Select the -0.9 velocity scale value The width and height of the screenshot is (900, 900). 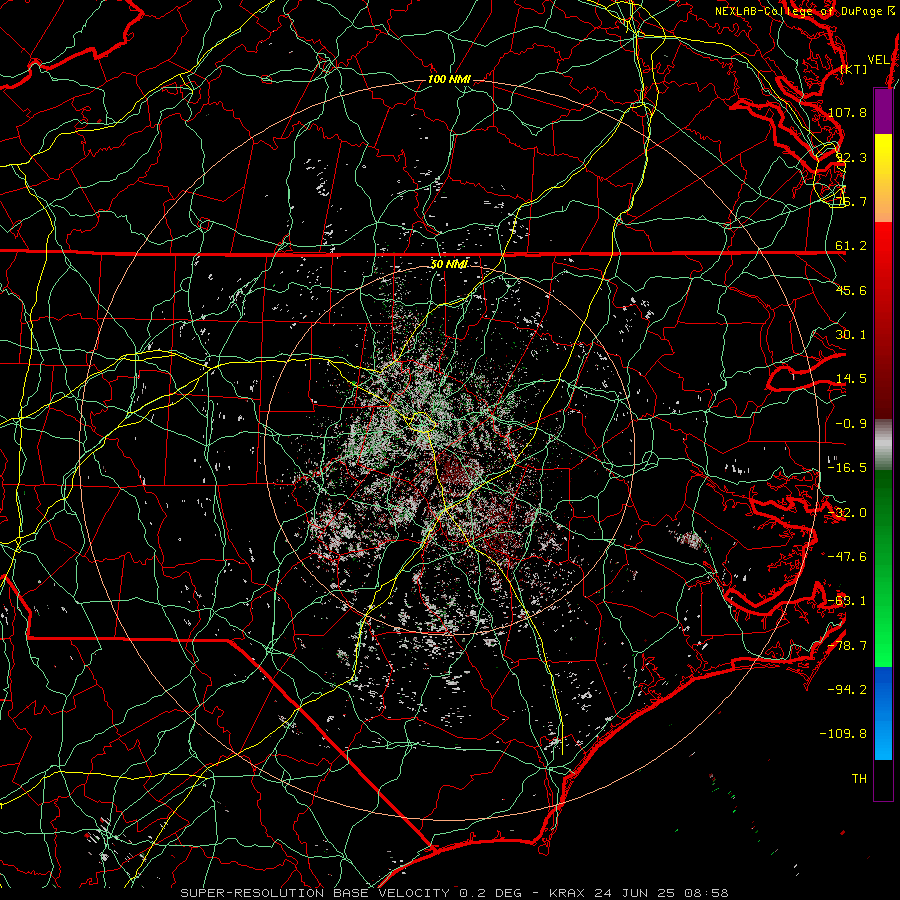point(851,424)
